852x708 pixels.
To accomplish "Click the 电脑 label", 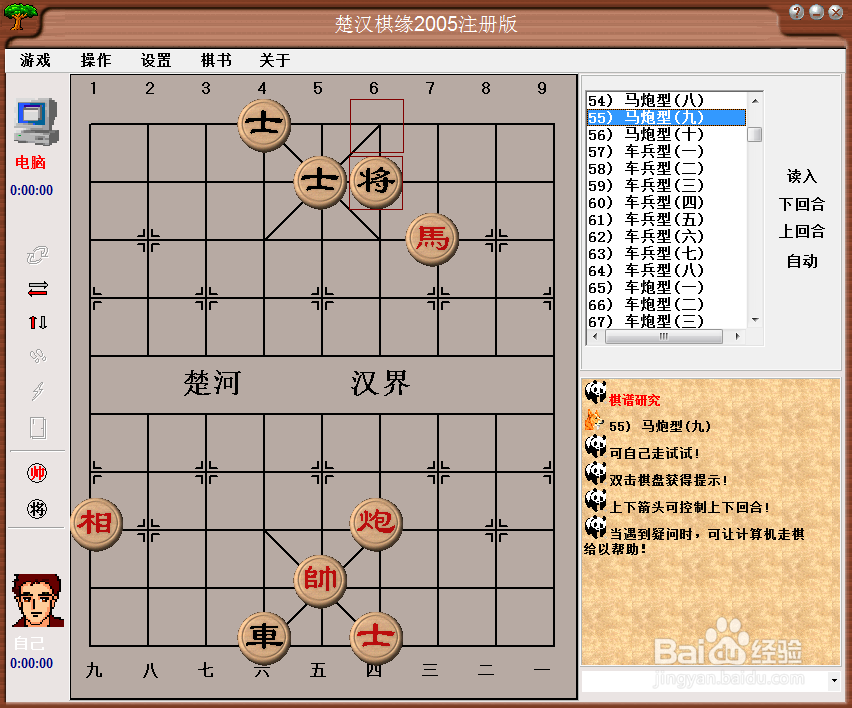I will coord(30,162).
